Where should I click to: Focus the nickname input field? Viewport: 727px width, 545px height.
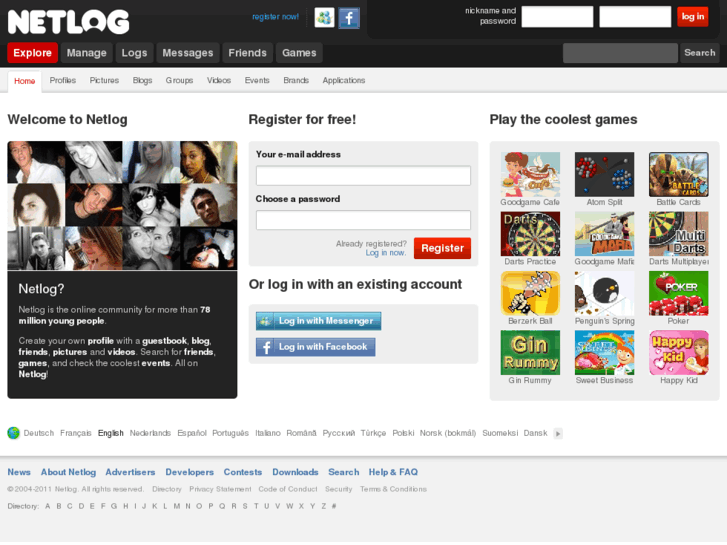[x=557, y=17]
